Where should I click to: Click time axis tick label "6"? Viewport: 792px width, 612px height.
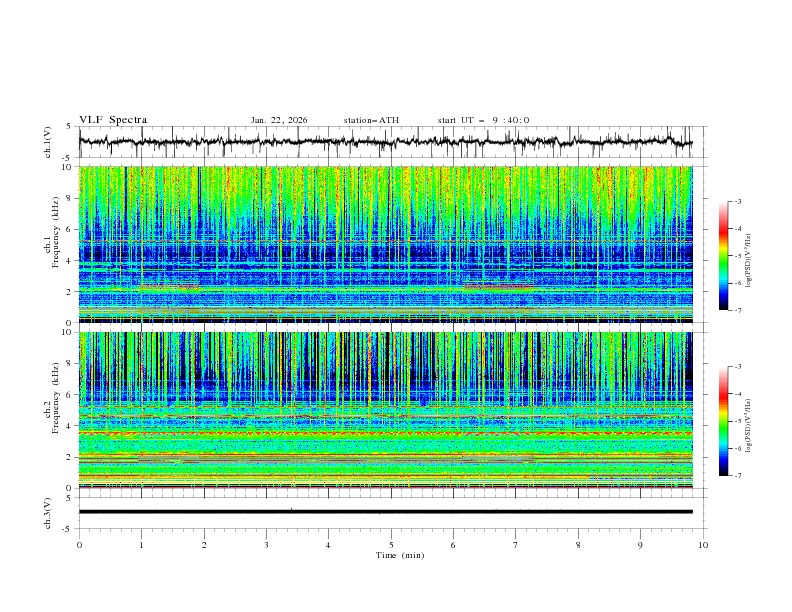click(x=453, y=545)
